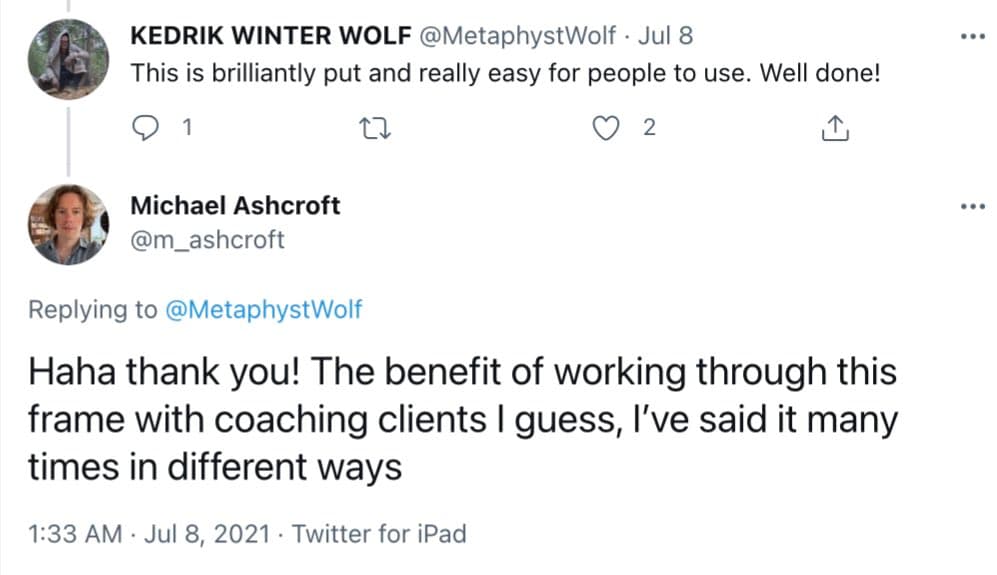Viewport: 997px width, 575px height.
Task: Click the reply icon under Kedrik's tweet
Action: (146, 127)
